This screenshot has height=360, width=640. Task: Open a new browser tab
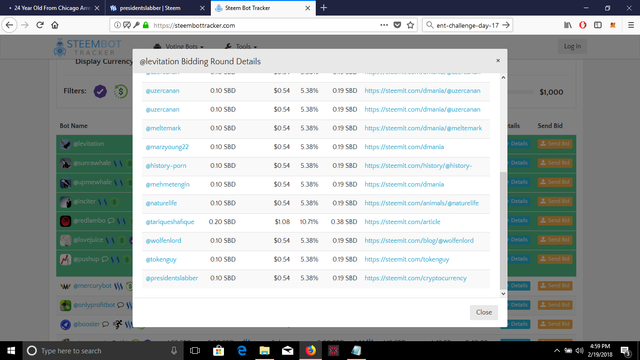324,8
